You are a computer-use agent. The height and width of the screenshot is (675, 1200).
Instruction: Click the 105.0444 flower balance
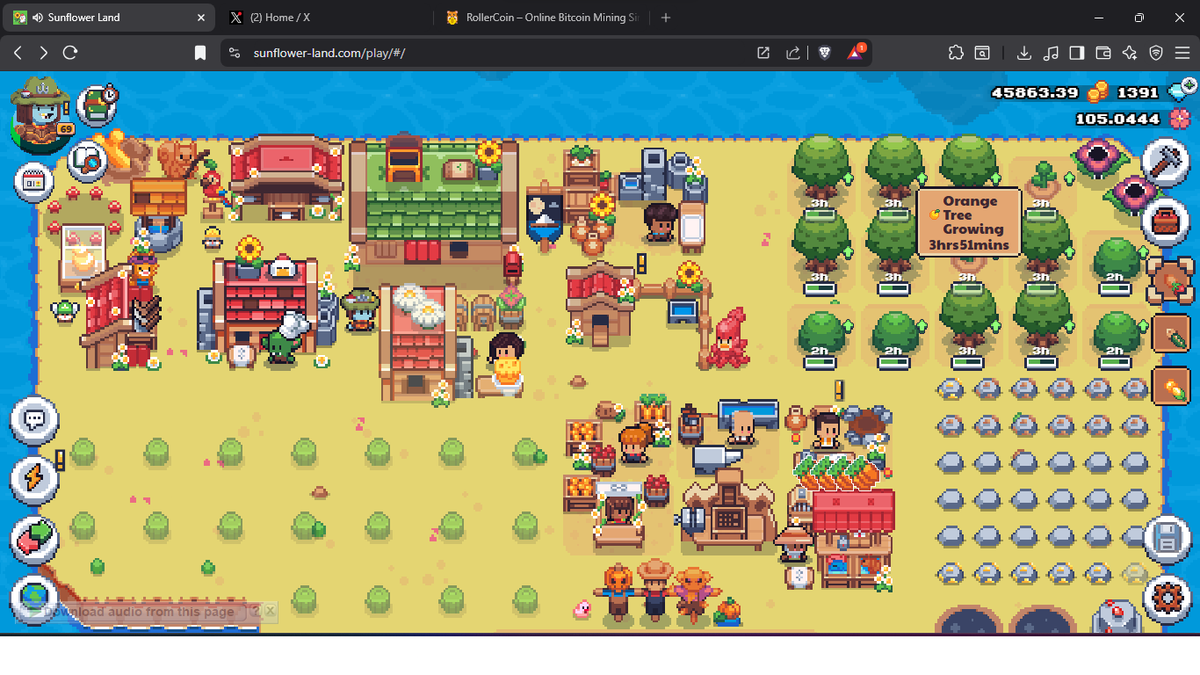[x=1118, y=119]
